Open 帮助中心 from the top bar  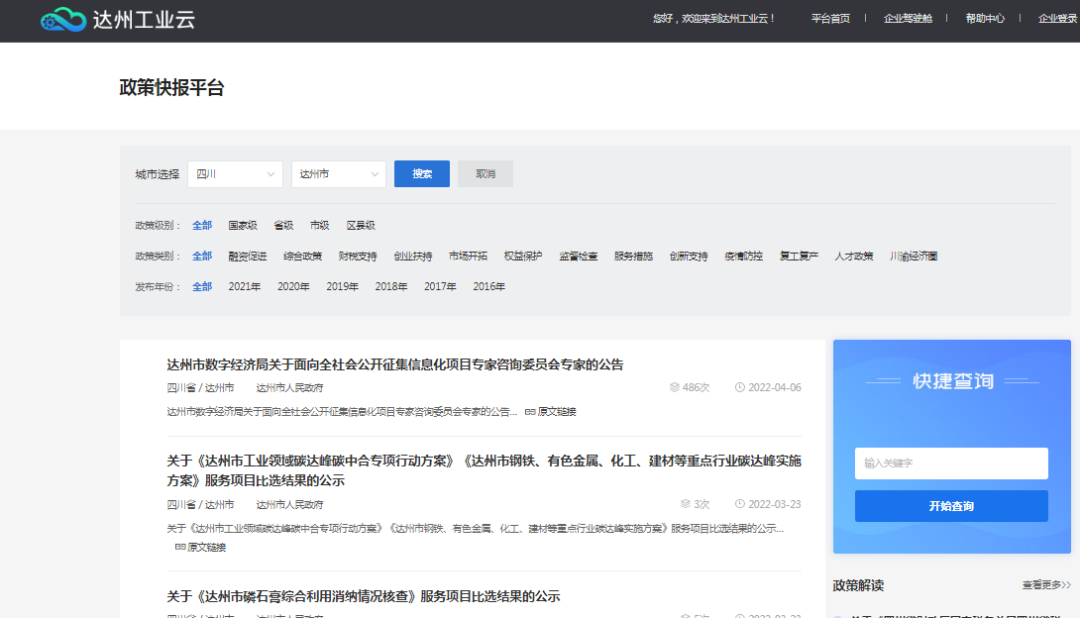[984, 19]
